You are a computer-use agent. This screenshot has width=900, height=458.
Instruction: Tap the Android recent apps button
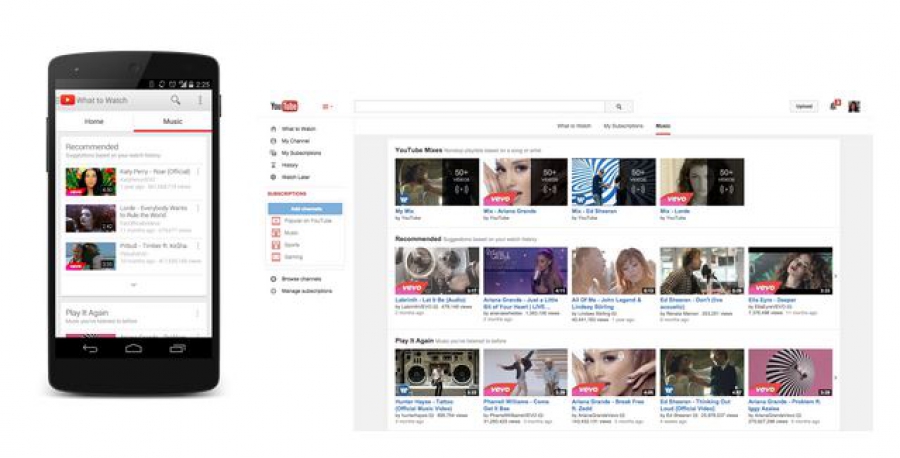pos(177,348)
